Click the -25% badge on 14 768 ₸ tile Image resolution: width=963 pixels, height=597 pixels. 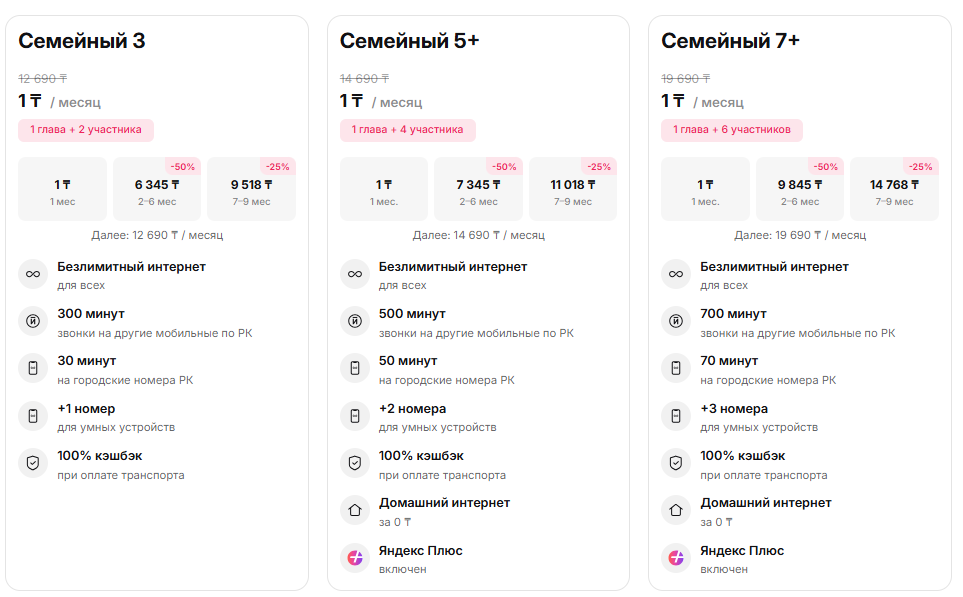[x=920, y=167]
